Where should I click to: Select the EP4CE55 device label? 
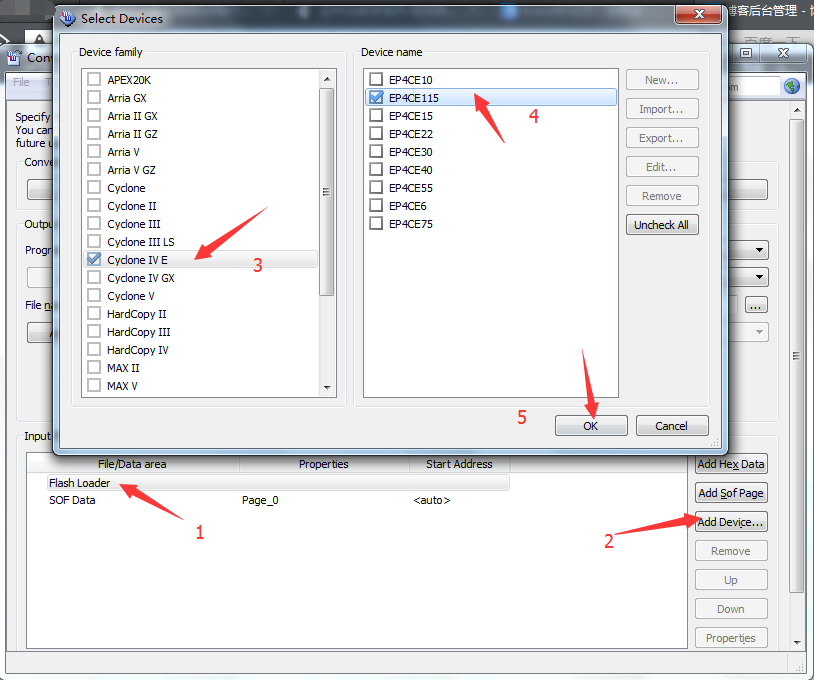[411, 188]
